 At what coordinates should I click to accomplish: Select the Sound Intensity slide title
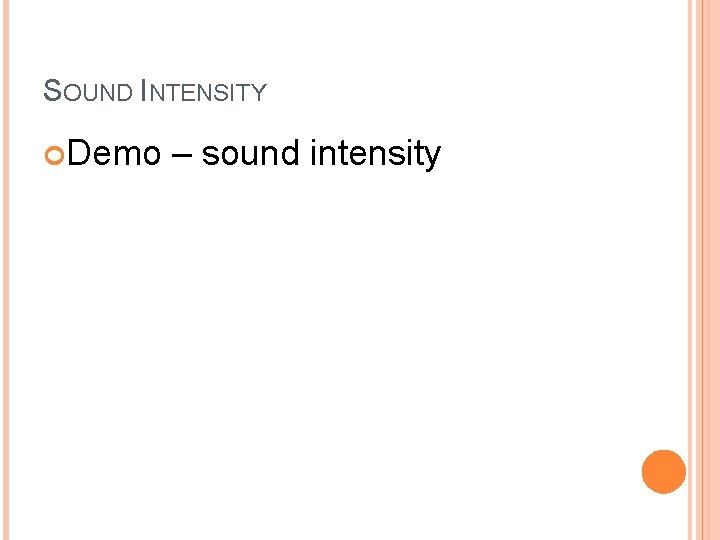155,90
